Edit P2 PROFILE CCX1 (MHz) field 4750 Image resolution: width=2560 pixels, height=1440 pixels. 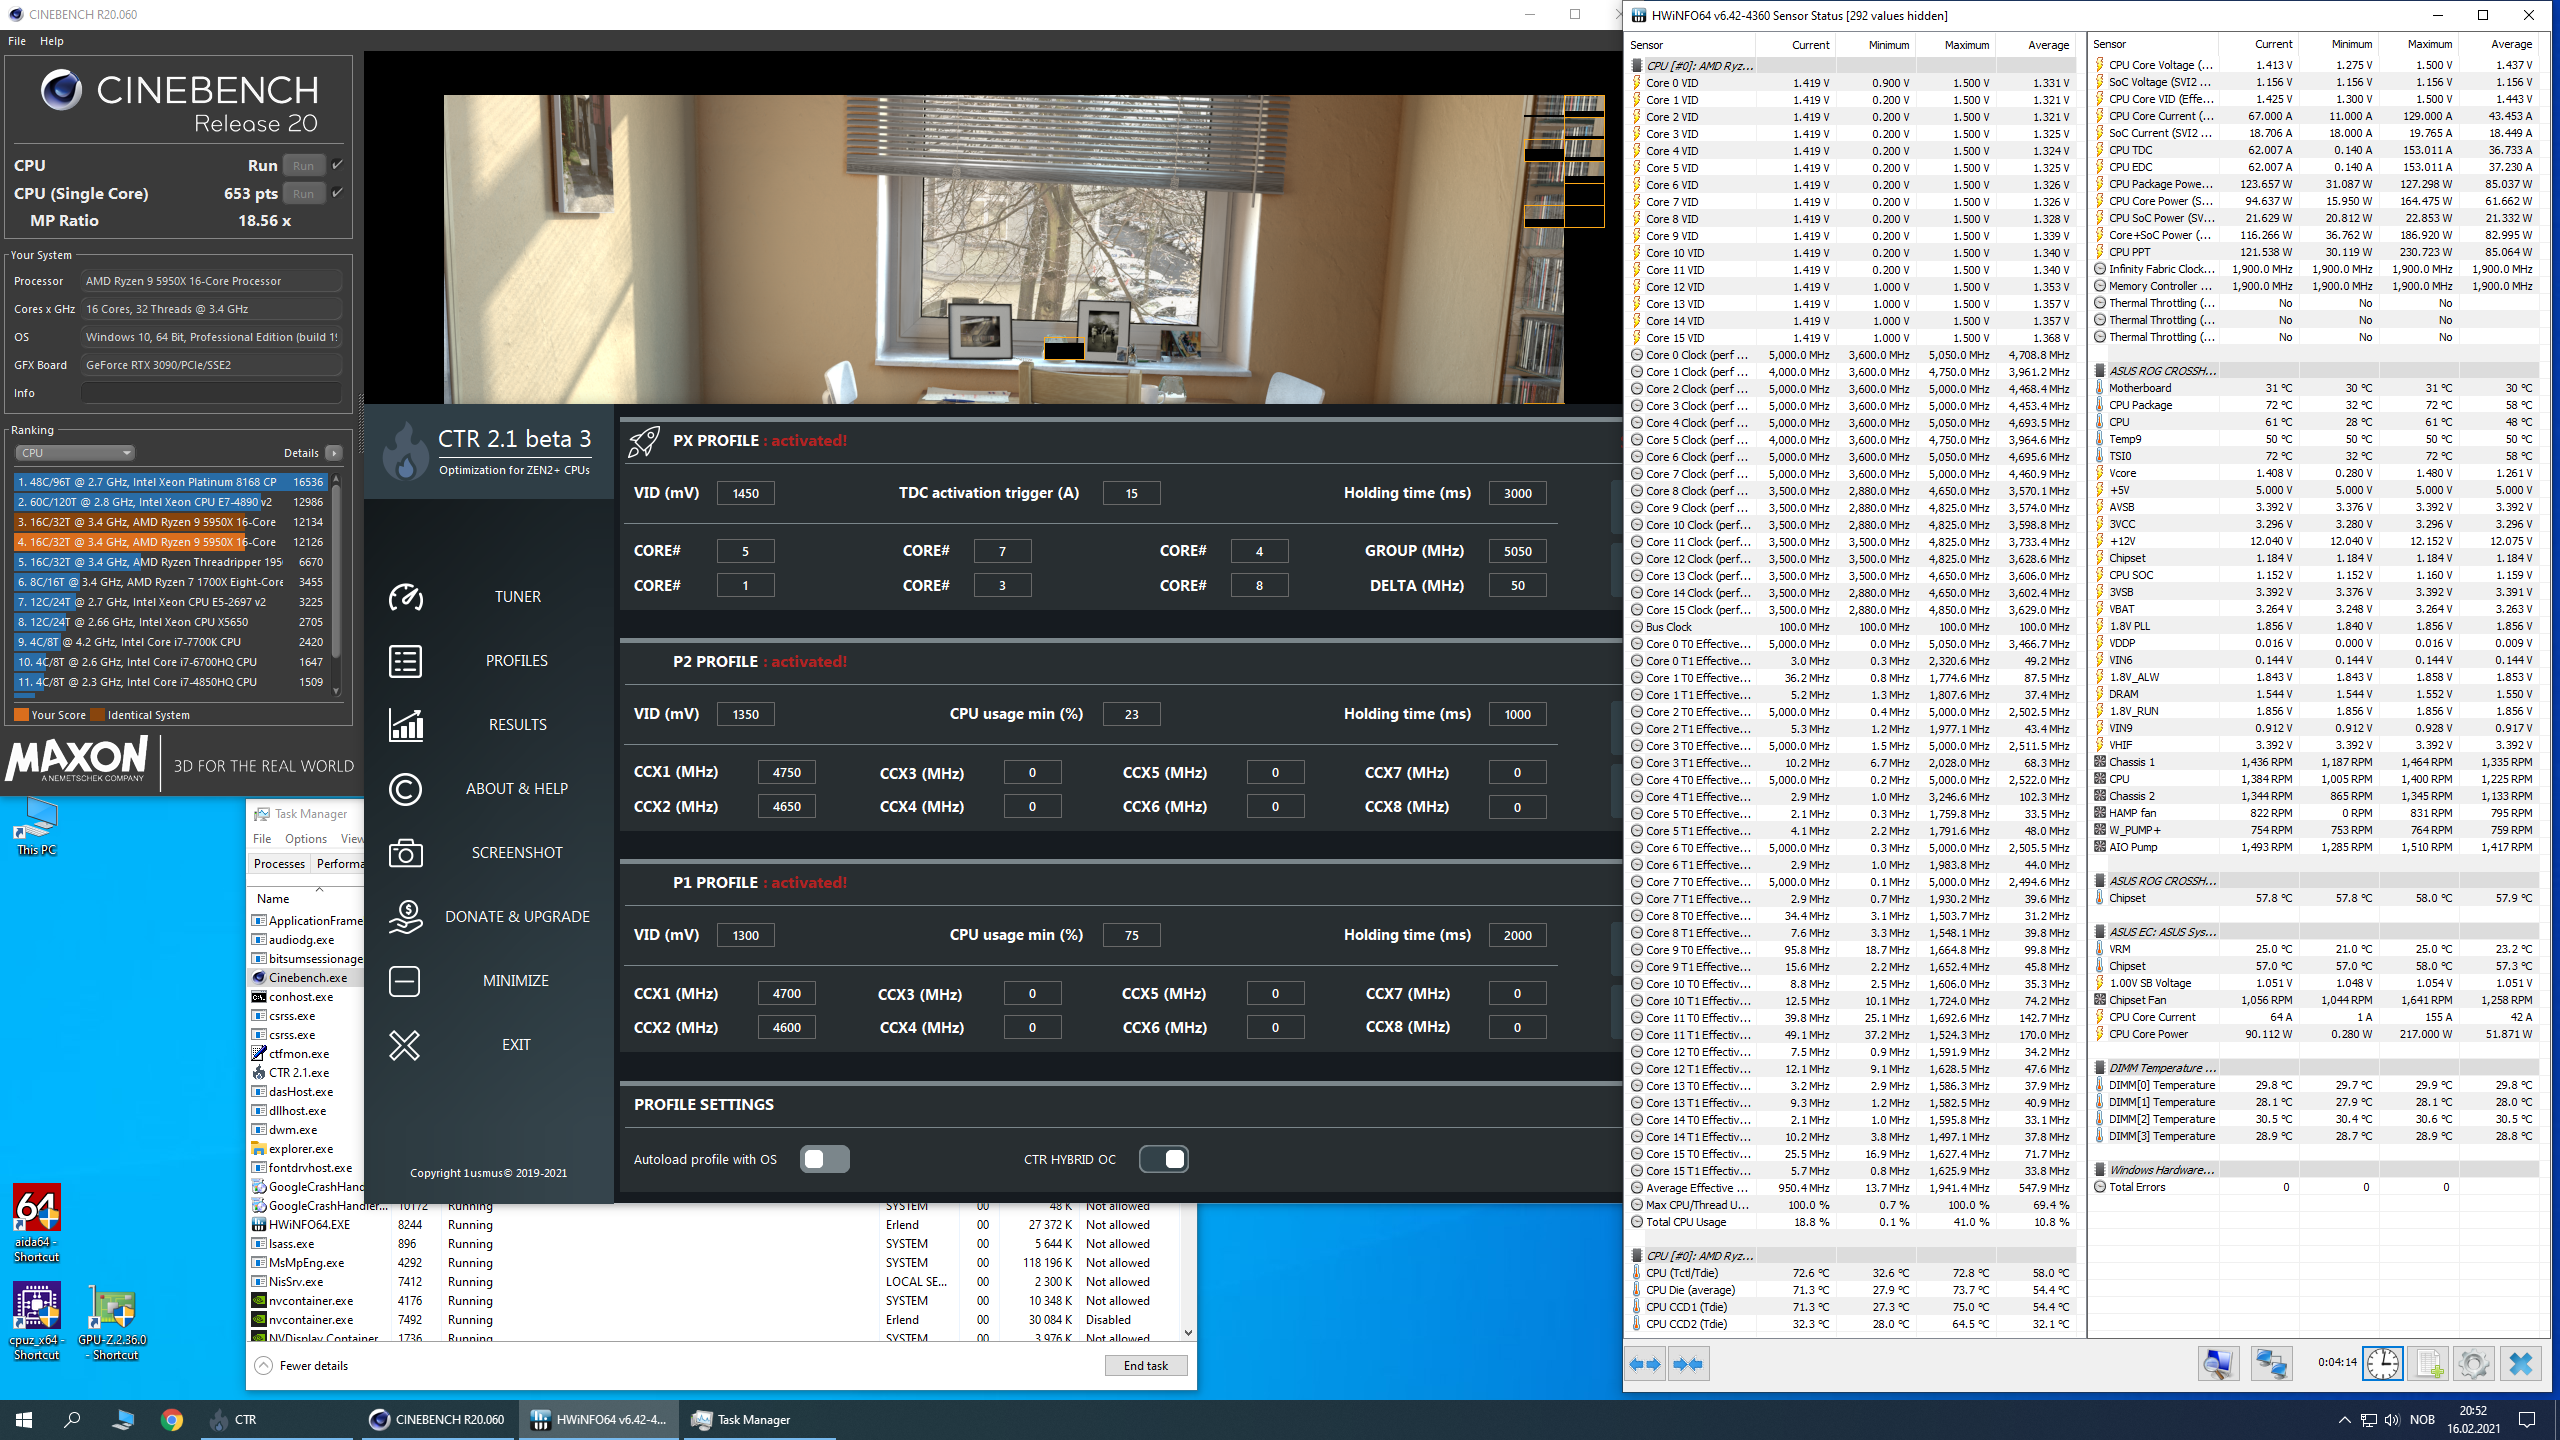786,773
